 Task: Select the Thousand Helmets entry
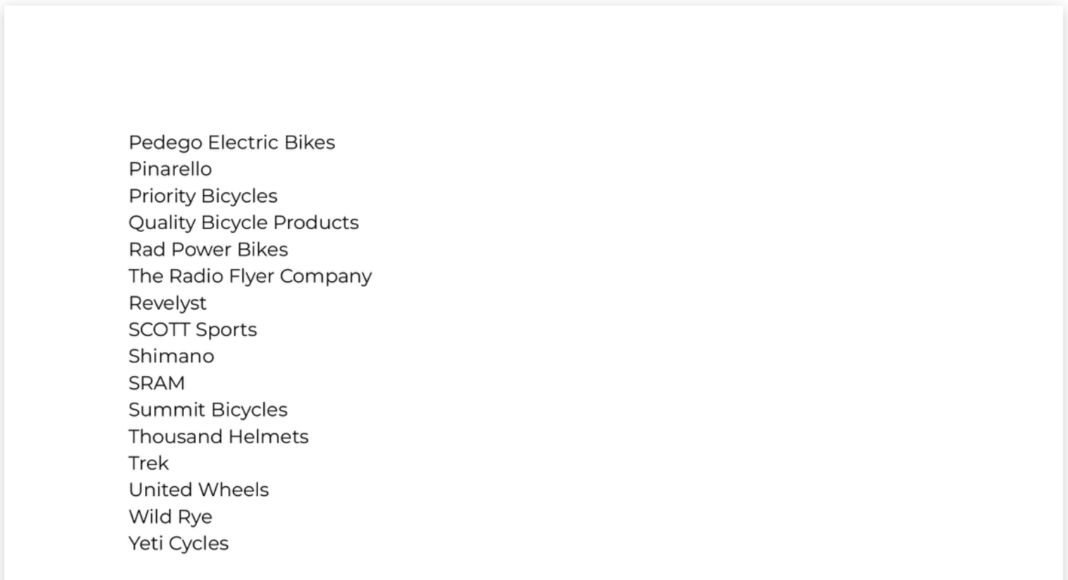click(x=218, y=437)
